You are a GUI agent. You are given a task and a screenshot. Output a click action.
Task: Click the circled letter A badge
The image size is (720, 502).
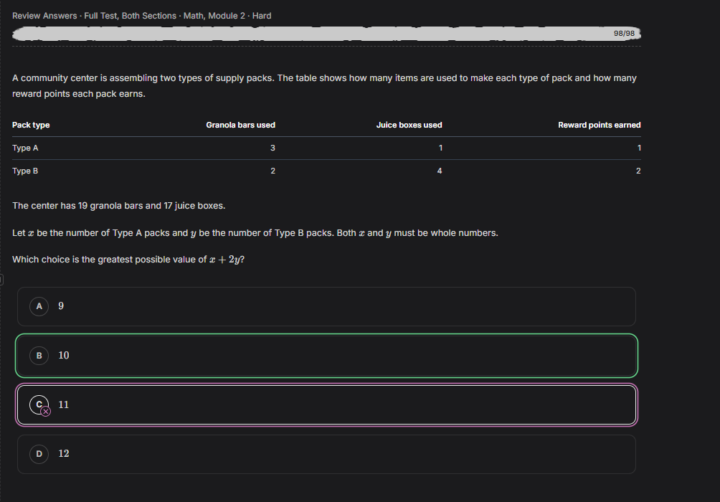(39, 306)
